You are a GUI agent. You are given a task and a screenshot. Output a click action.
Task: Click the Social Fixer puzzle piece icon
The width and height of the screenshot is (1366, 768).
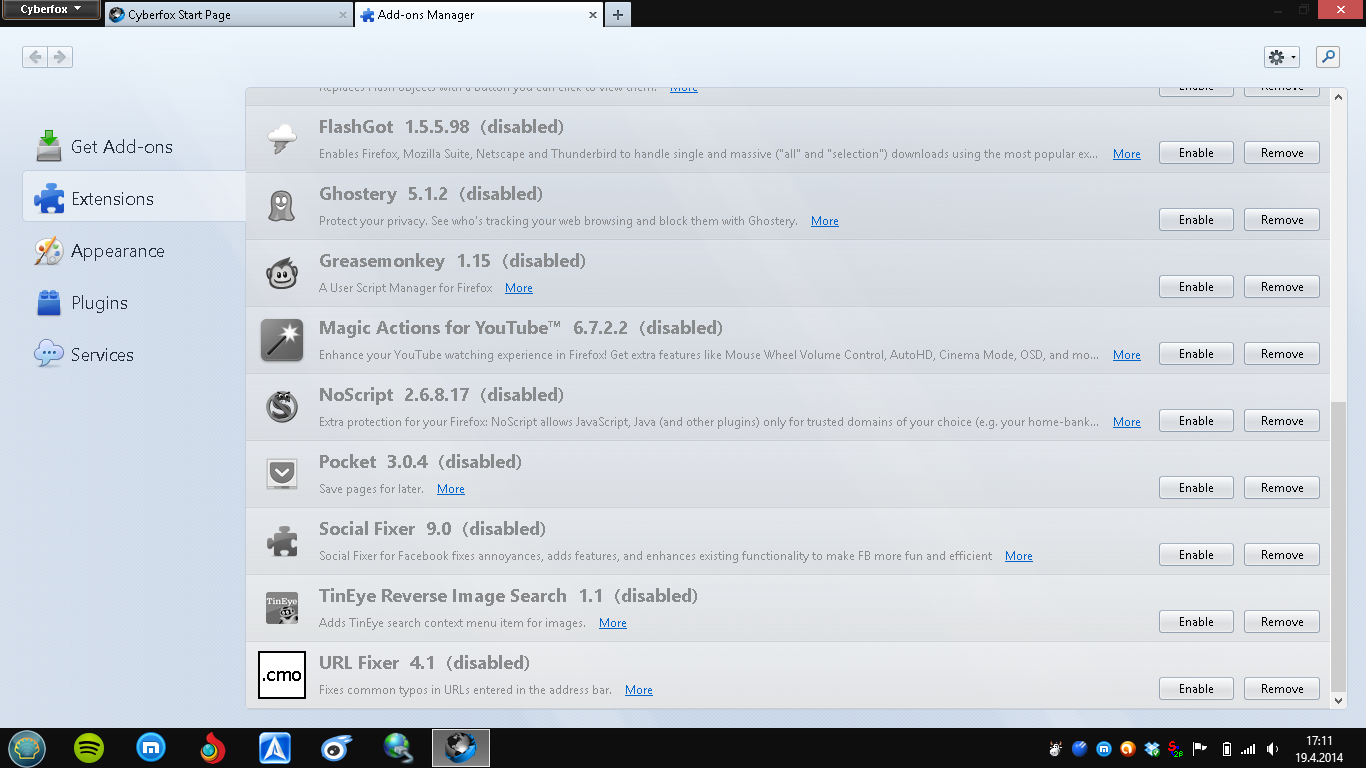coord(282,541)
